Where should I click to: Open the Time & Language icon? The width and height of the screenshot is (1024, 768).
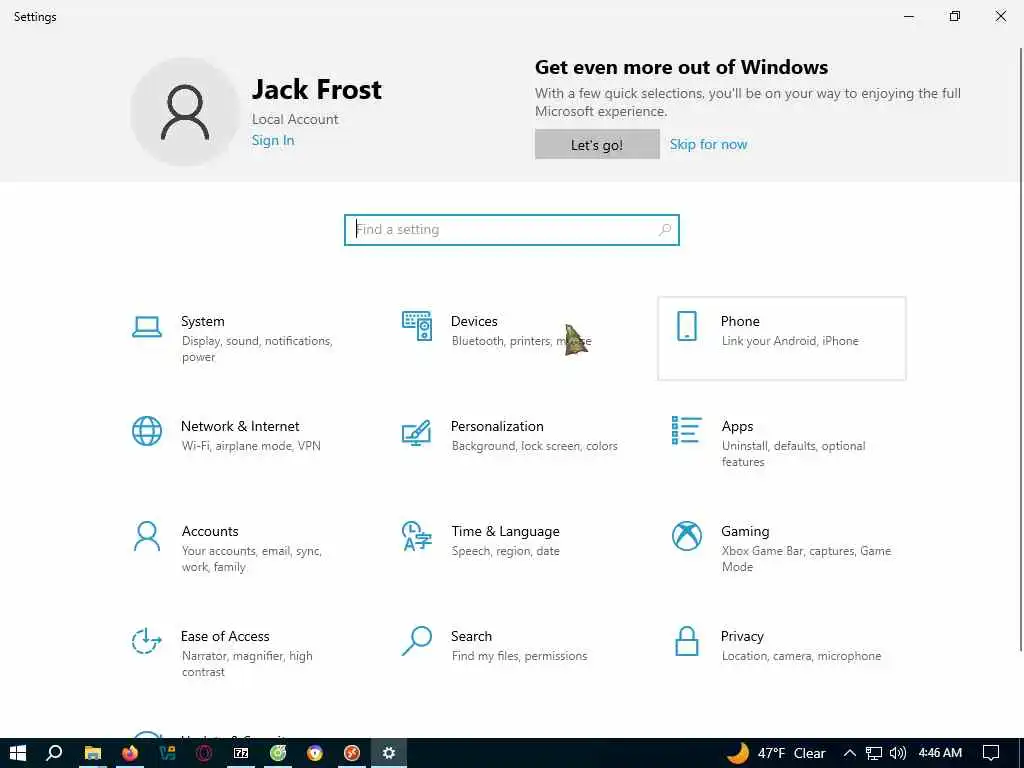[417, 536]
